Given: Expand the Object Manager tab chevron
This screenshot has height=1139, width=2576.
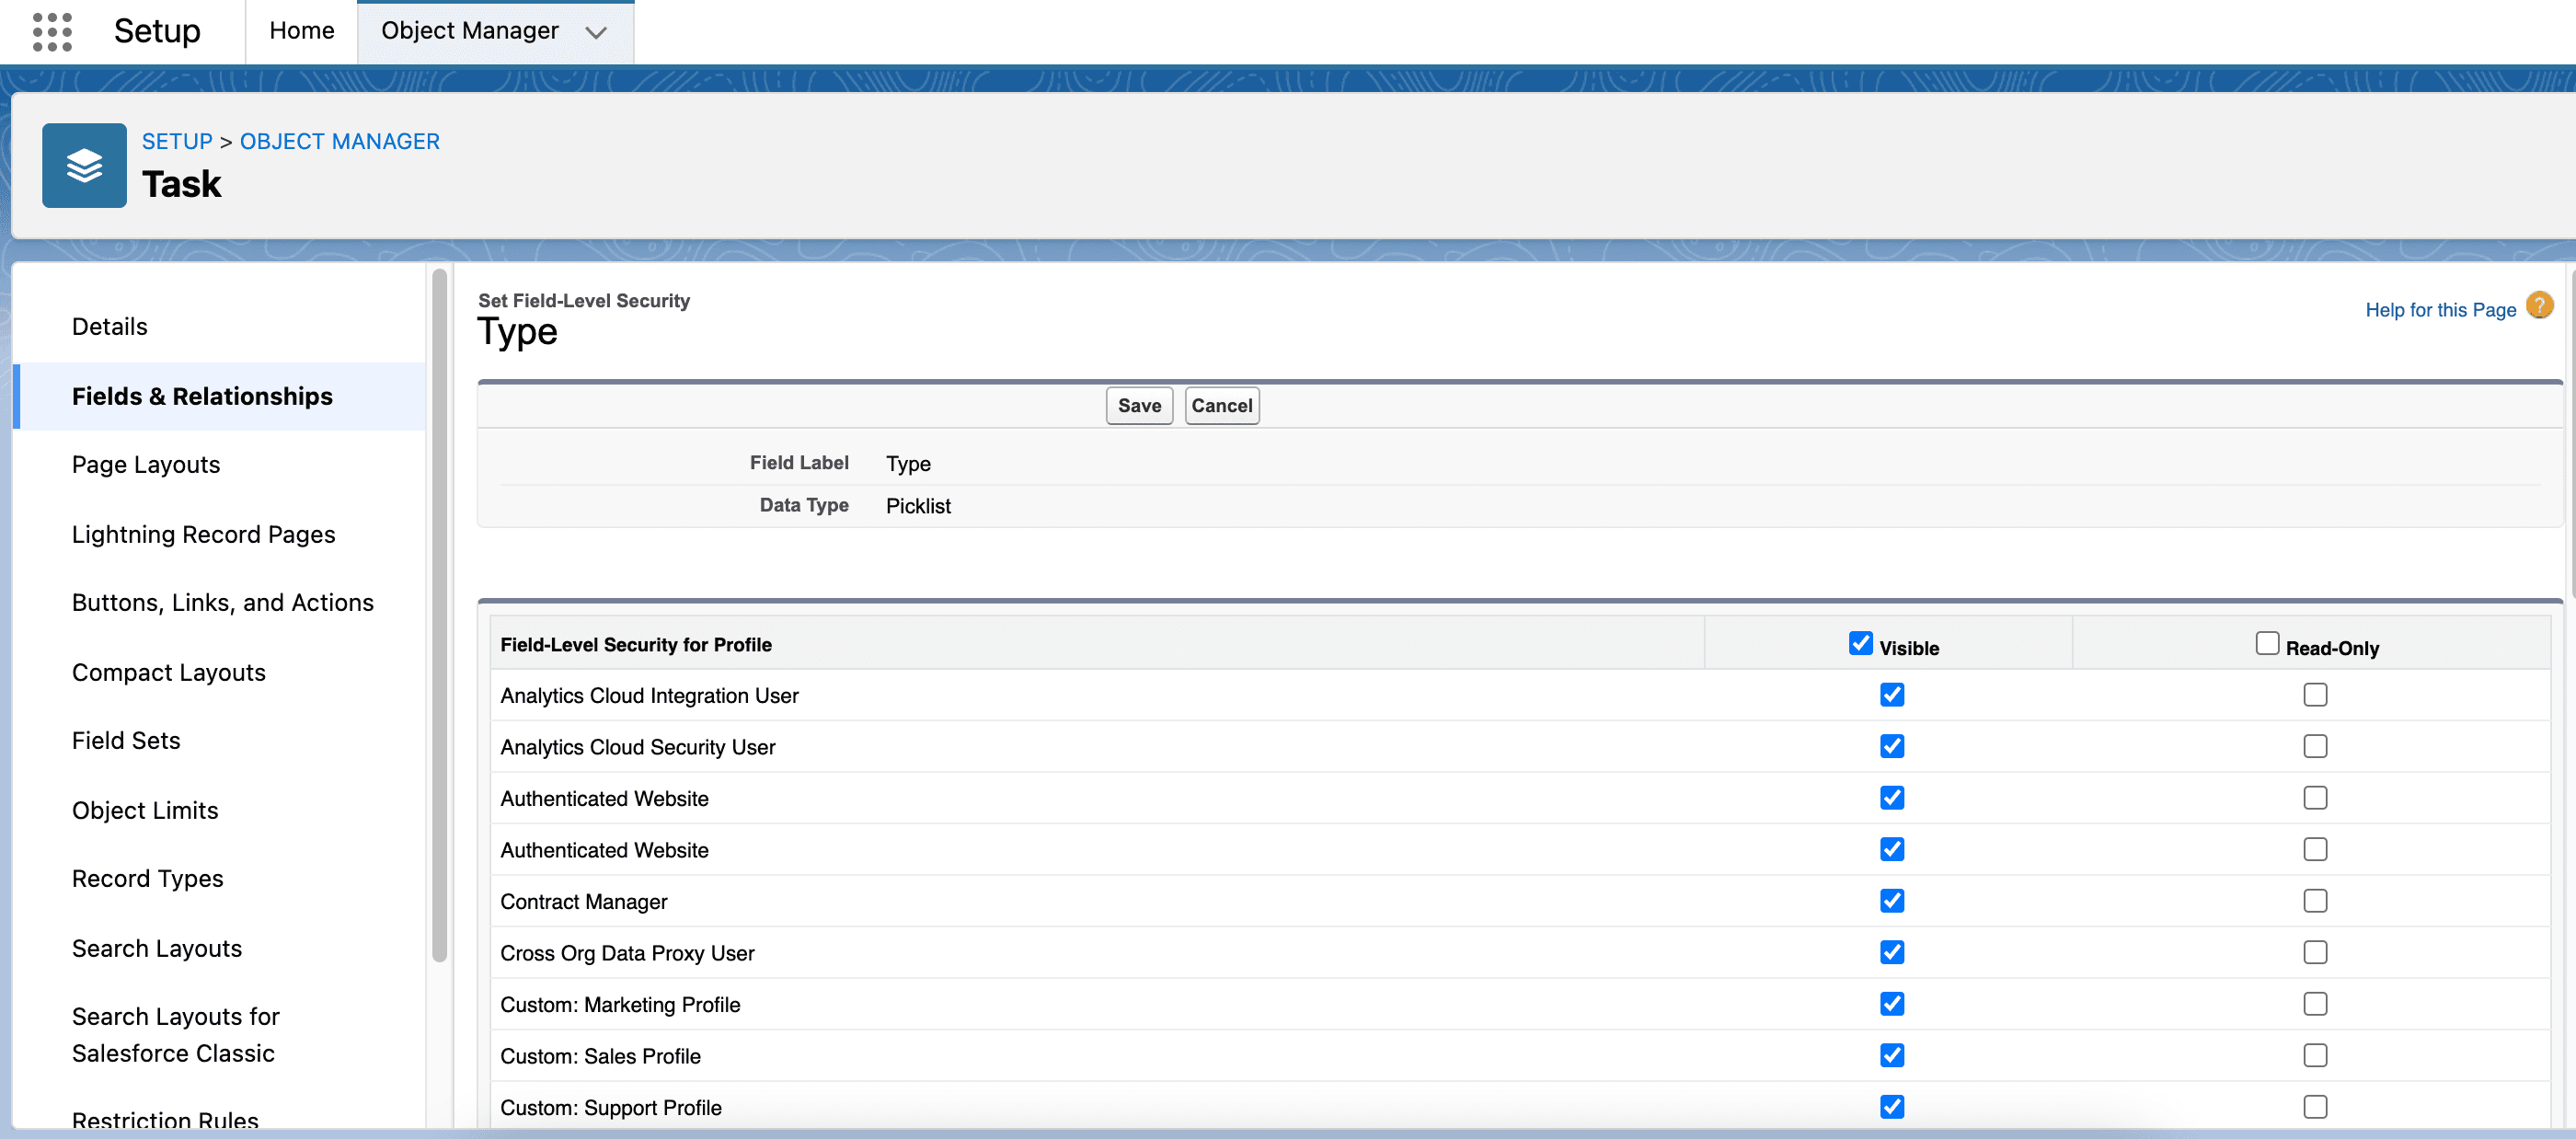Looking at the screenshot, I should tap(596, 32).
